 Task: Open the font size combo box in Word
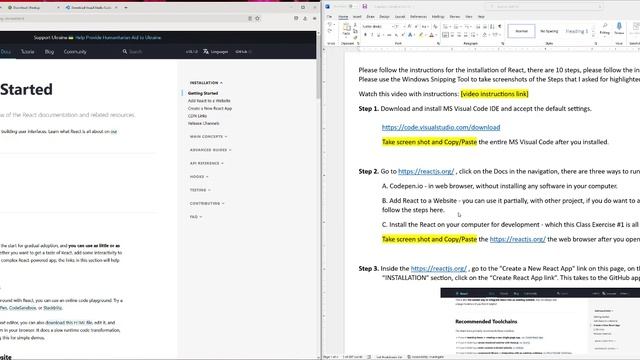click(399, 27)
